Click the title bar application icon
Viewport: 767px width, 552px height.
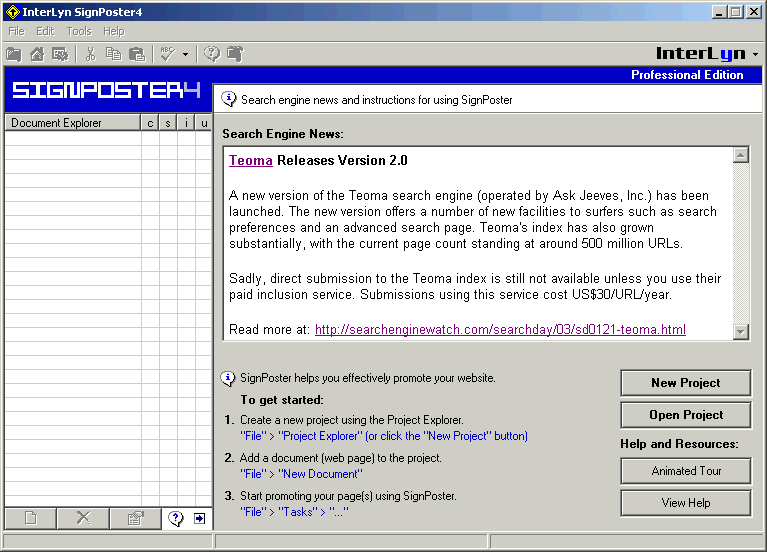point(13,12)
